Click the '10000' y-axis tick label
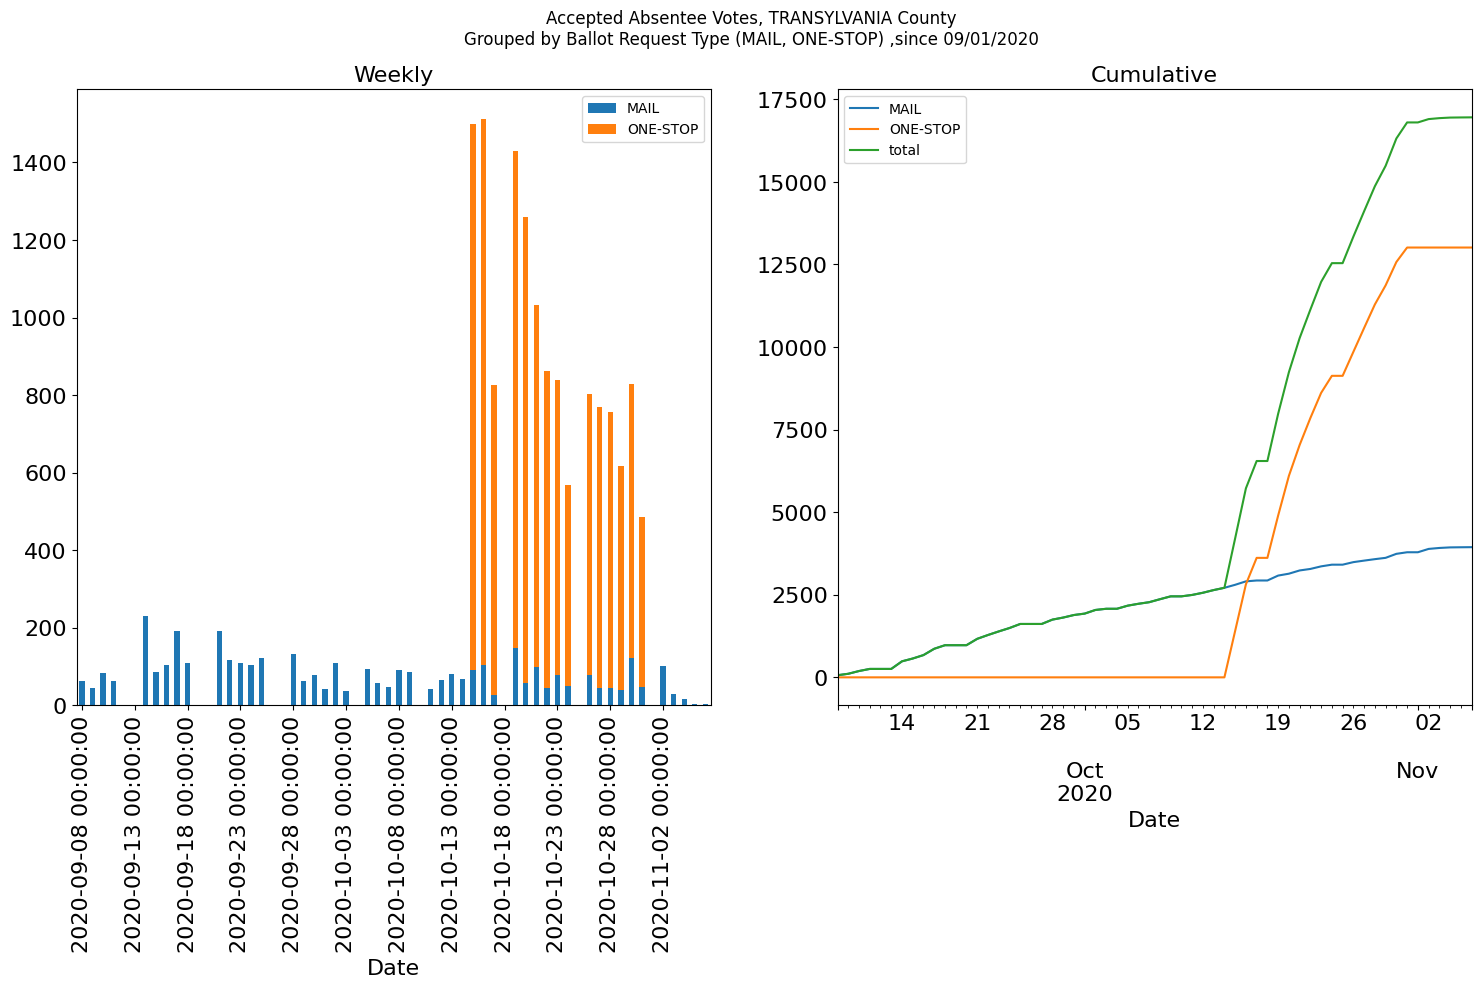This screenshot has height=988, width=1481. coord(793,348)
